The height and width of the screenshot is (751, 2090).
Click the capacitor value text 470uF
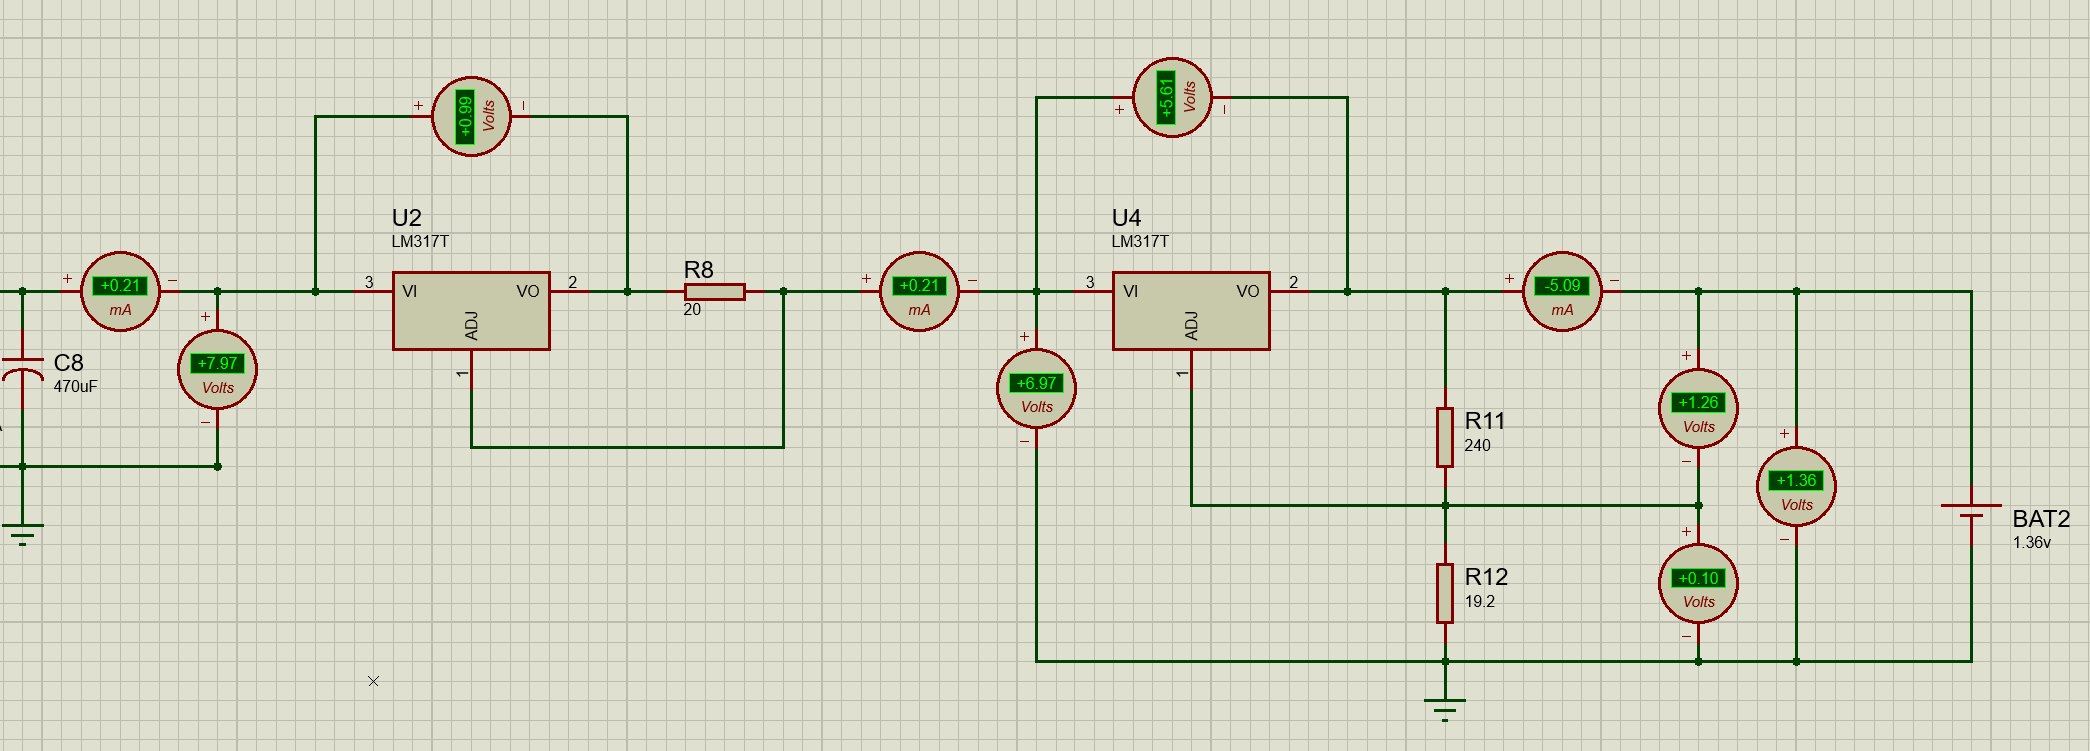point(76,387)
